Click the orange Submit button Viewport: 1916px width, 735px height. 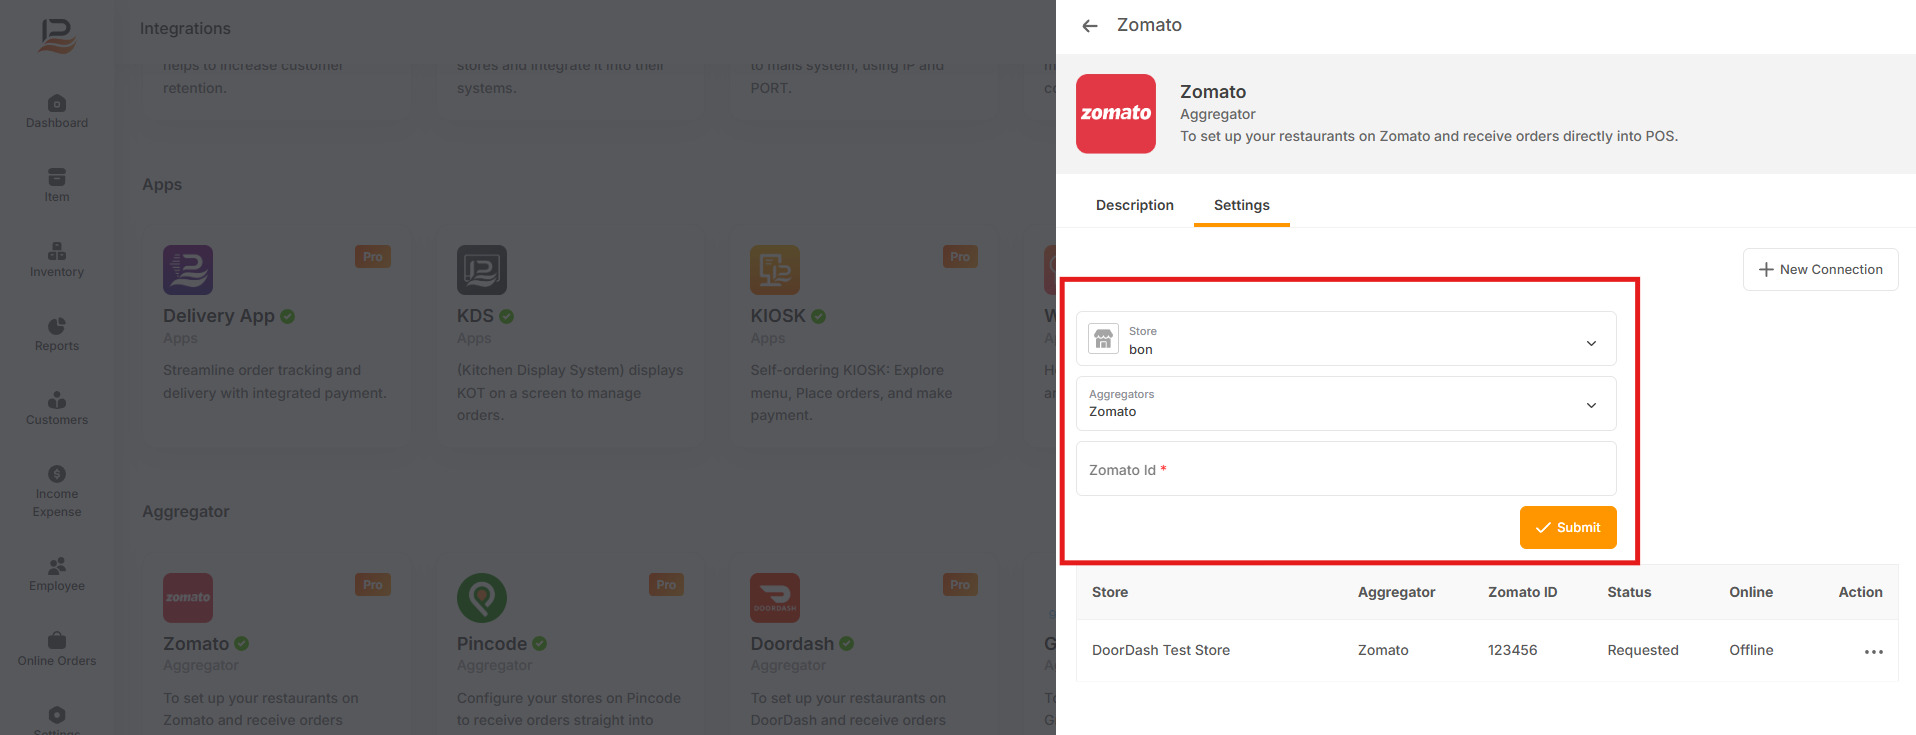coord(1568,528)
